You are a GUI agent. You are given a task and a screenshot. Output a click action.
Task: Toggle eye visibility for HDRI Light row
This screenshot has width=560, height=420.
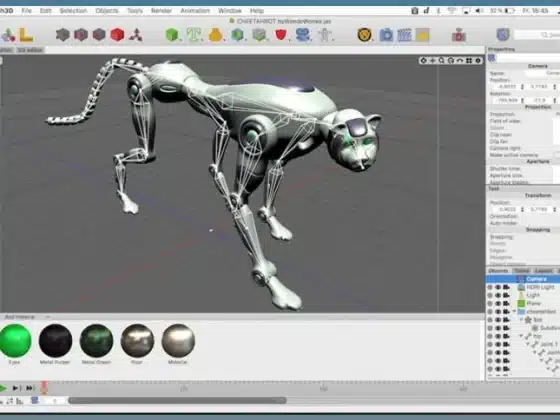[498, 287]
